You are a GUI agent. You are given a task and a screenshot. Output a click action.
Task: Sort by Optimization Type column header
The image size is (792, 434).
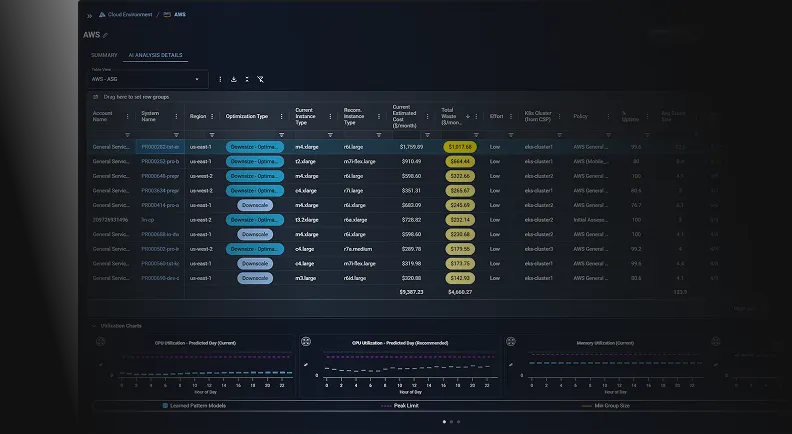[x=246, y=117]
